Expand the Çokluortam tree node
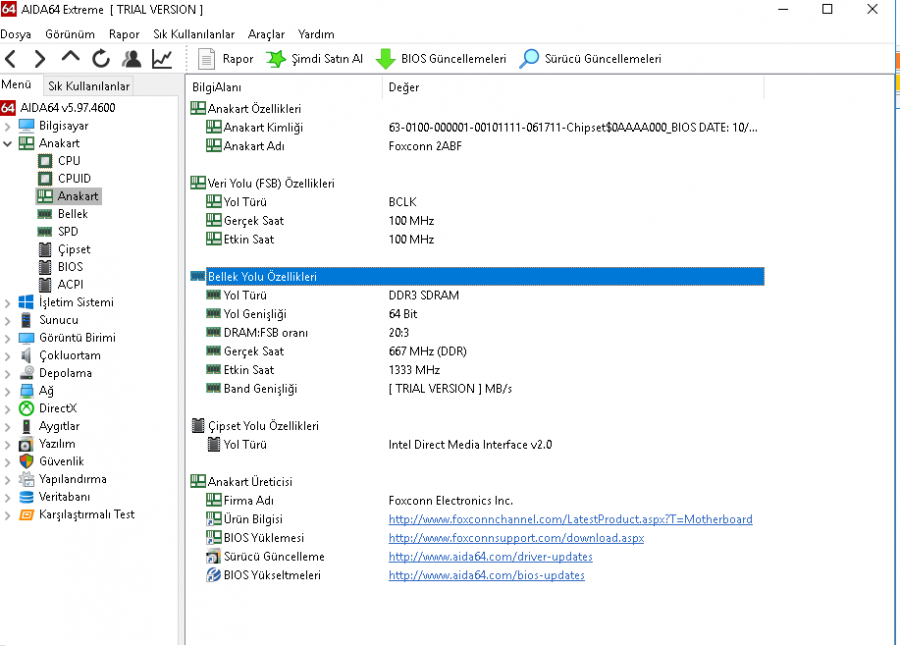Image resolution: width=900 pixels, height=646 pixels. pyautogui.click(x=7, y=356)
